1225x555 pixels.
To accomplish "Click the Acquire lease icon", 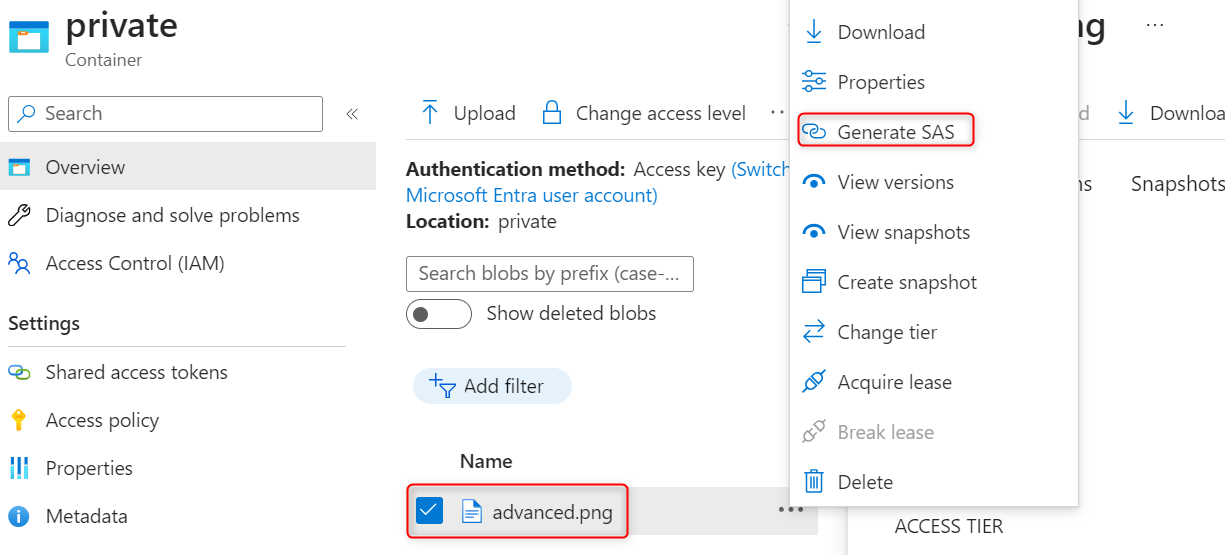I will (x=815, y=382).
